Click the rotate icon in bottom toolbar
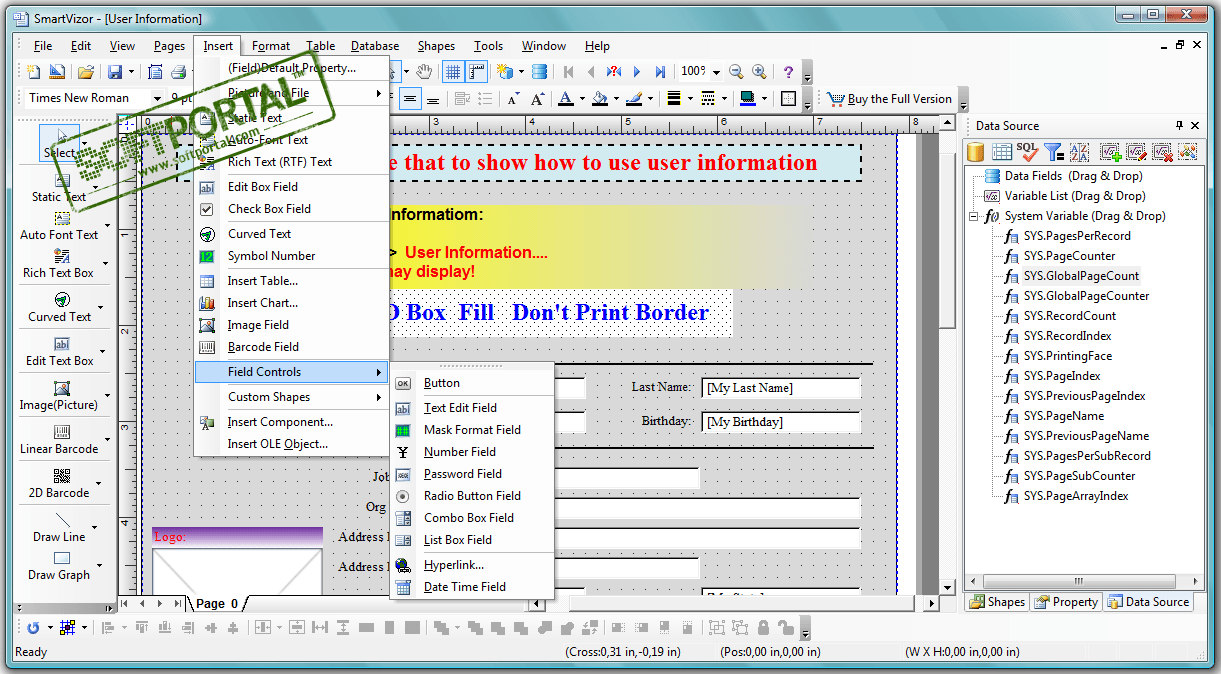 point(33,627)
